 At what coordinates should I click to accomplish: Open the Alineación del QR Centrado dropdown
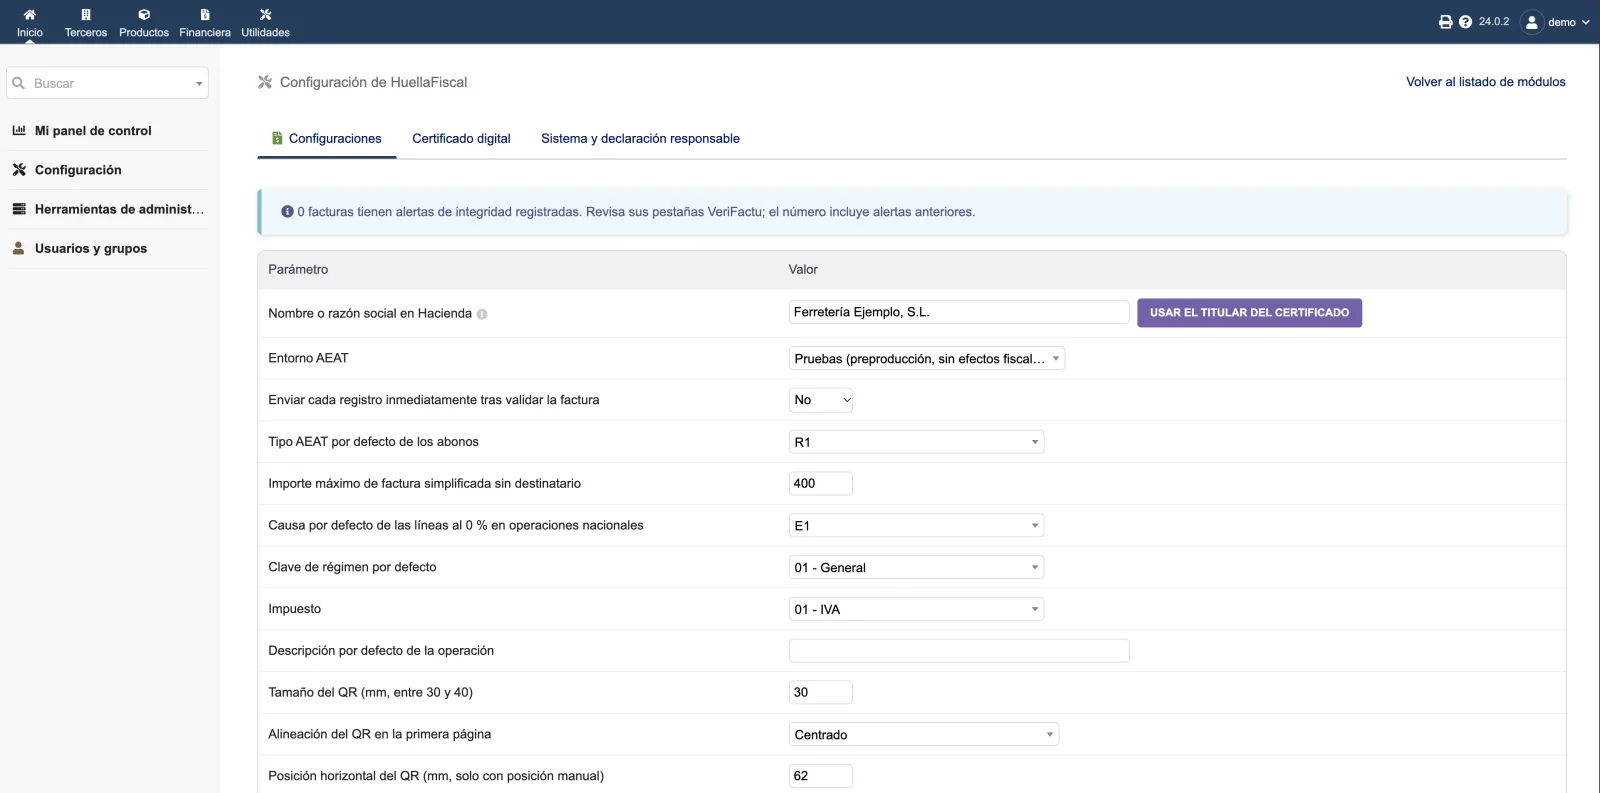tap(924, 734)
